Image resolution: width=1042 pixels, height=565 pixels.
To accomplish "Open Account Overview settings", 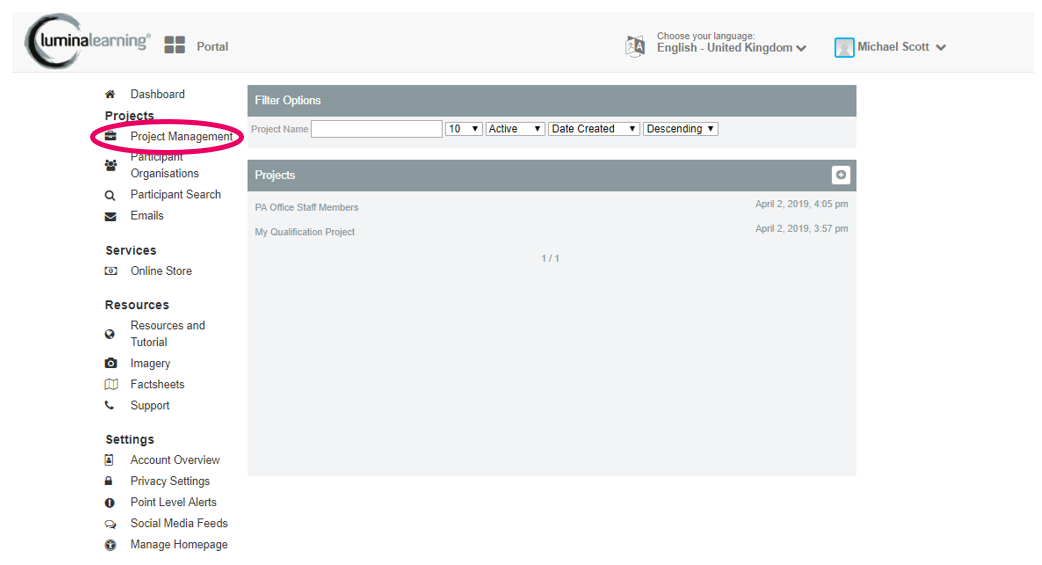I will click(175, 460).
